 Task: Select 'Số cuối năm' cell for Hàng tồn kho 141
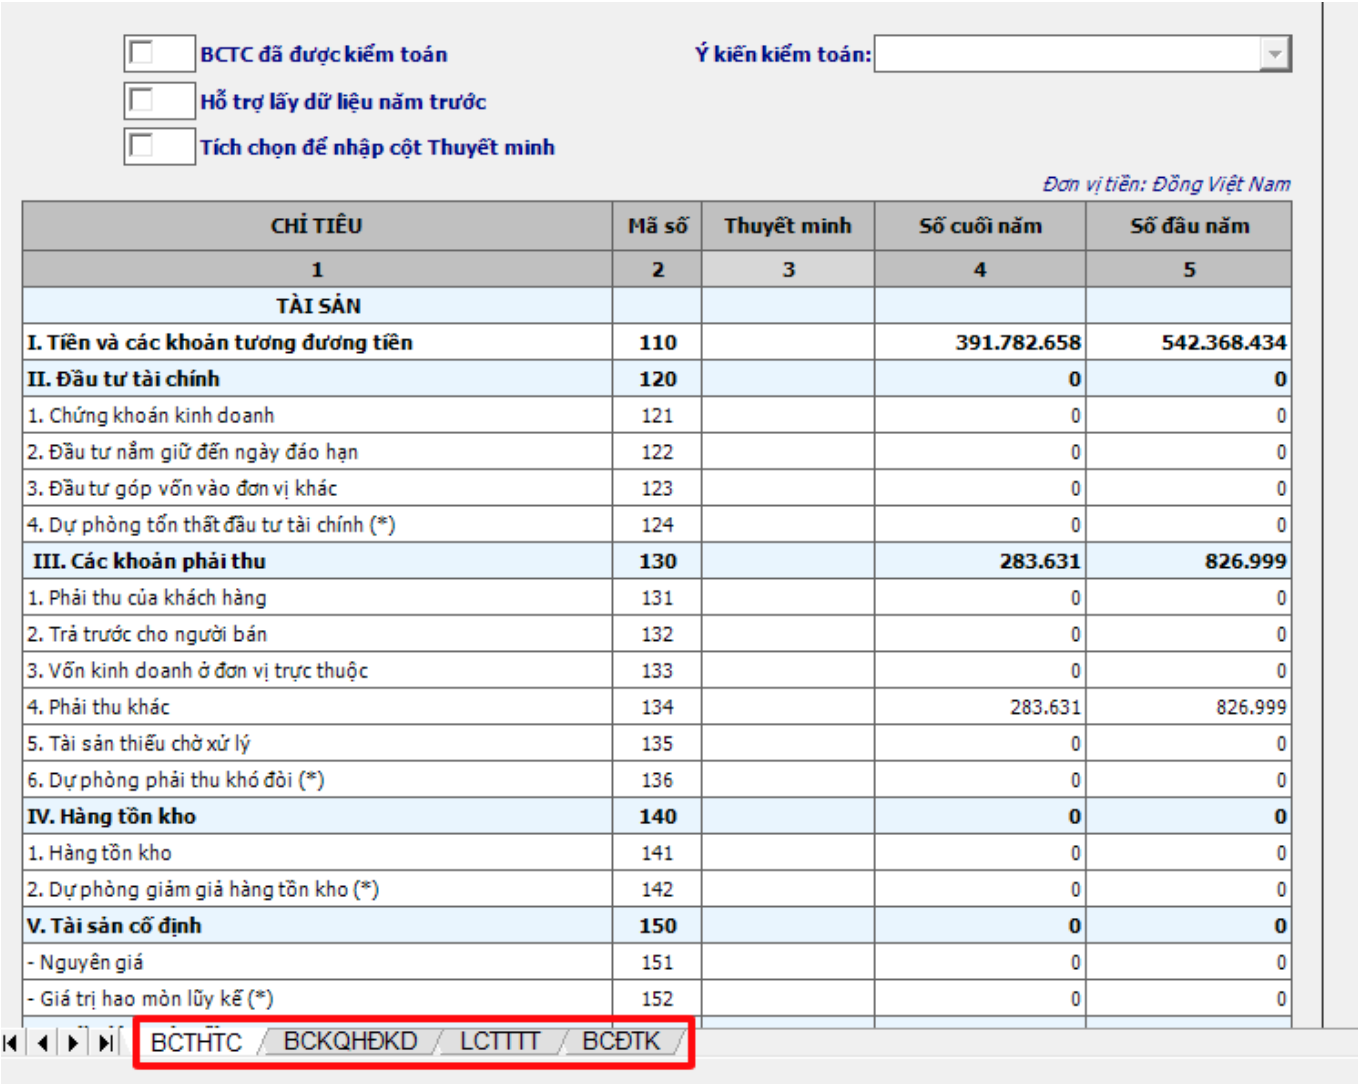980,853
